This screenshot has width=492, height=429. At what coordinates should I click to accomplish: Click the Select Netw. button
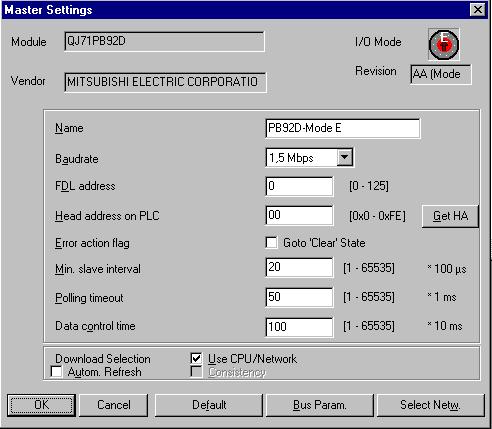pos(431,405)
